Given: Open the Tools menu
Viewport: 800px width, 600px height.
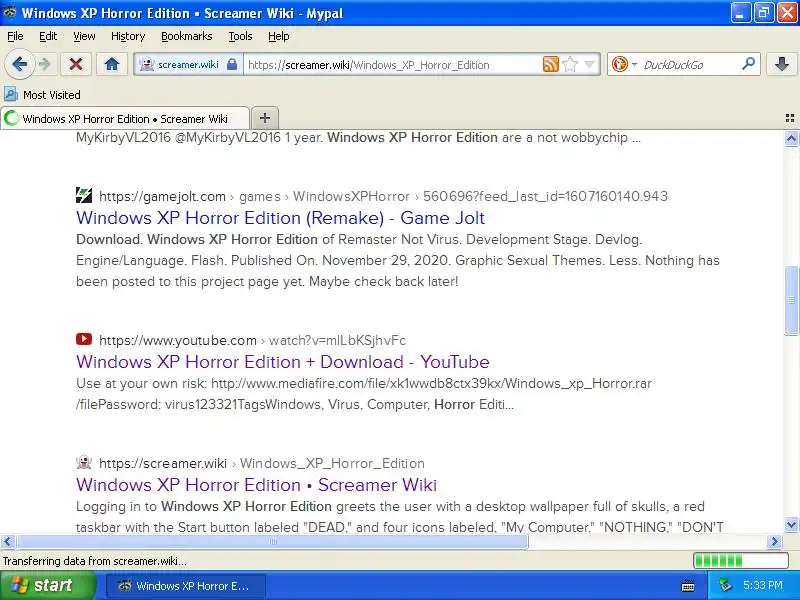Looking at the screenshot, I should coord(240,36).
